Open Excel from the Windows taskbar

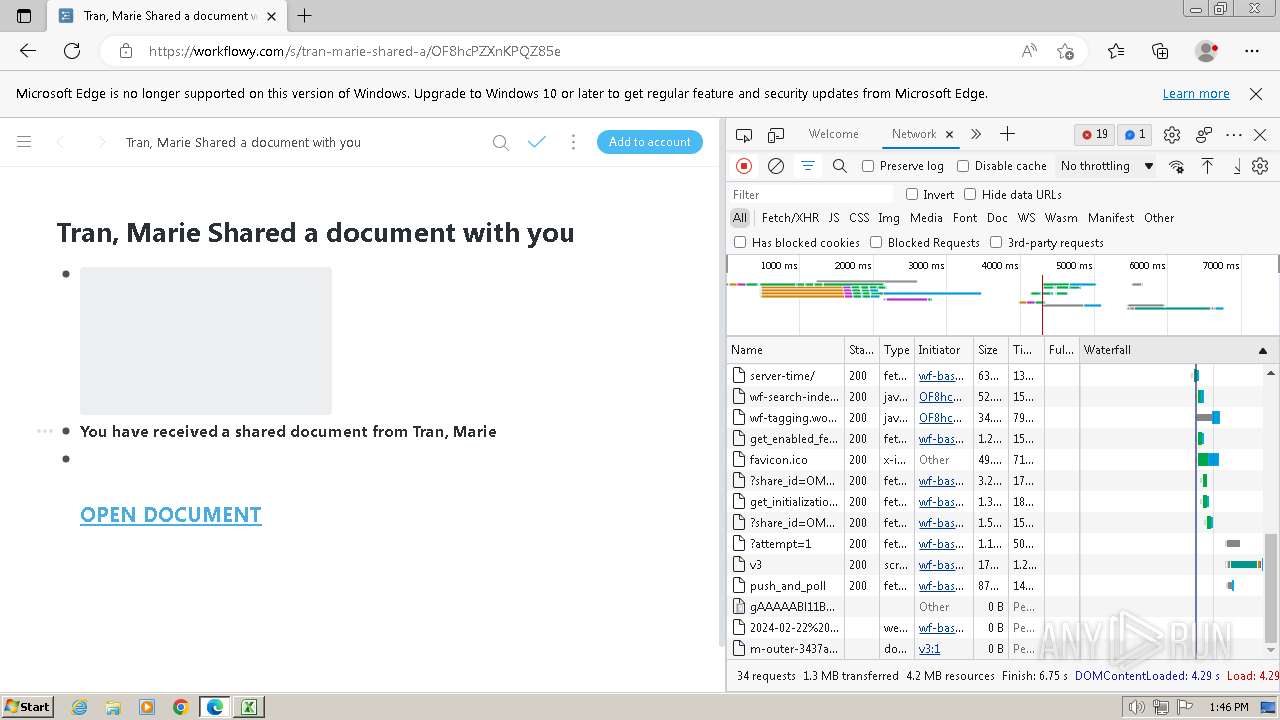tap(248, 707)
